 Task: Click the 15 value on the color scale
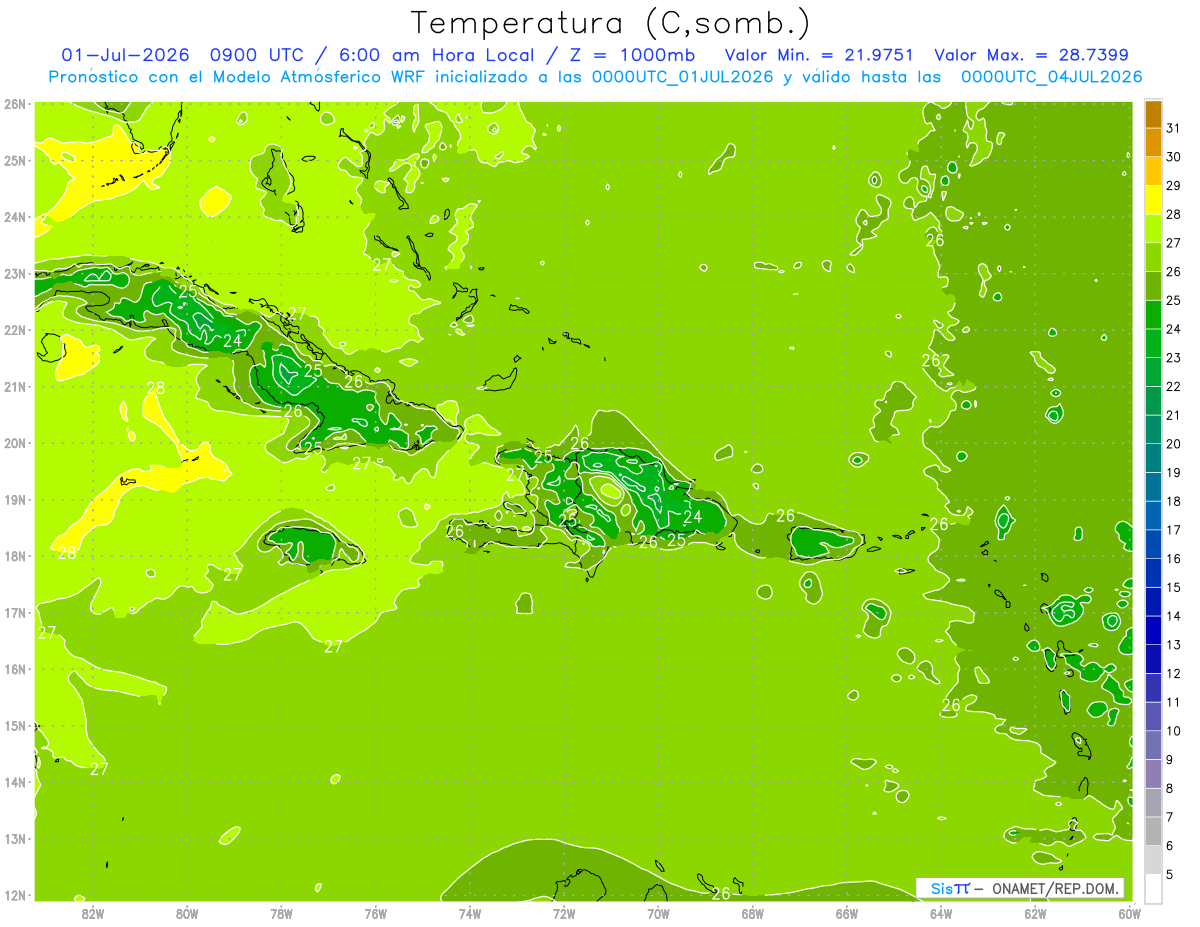point(1173,587)
